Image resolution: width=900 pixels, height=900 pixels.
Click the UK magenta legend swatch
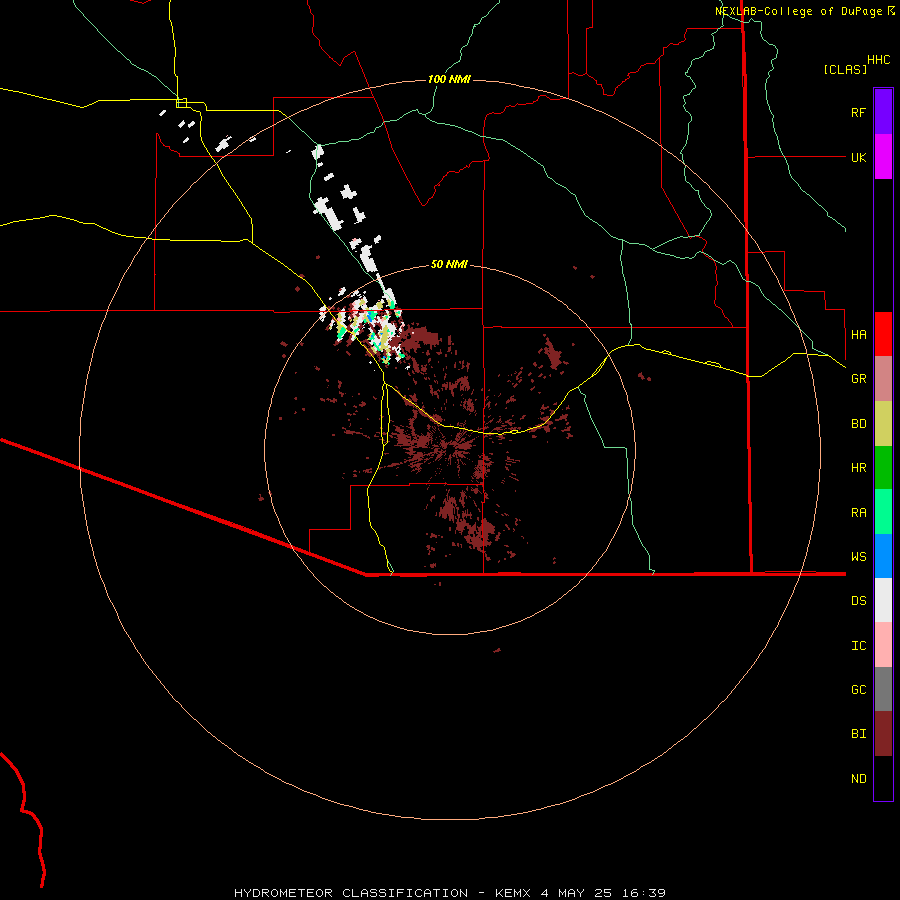[x=883, y=157]
